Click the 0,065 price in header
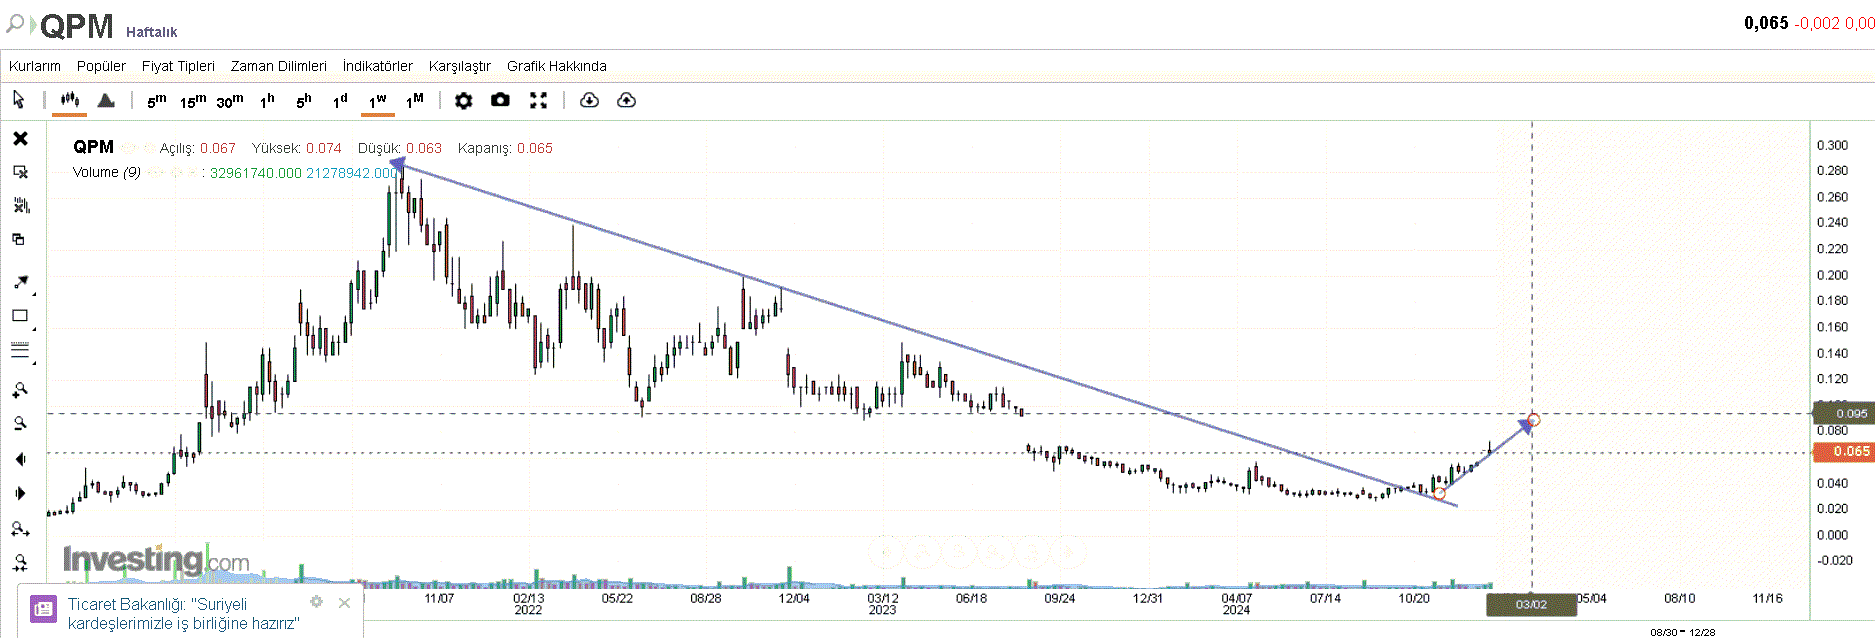 (x=1766, y=23)
